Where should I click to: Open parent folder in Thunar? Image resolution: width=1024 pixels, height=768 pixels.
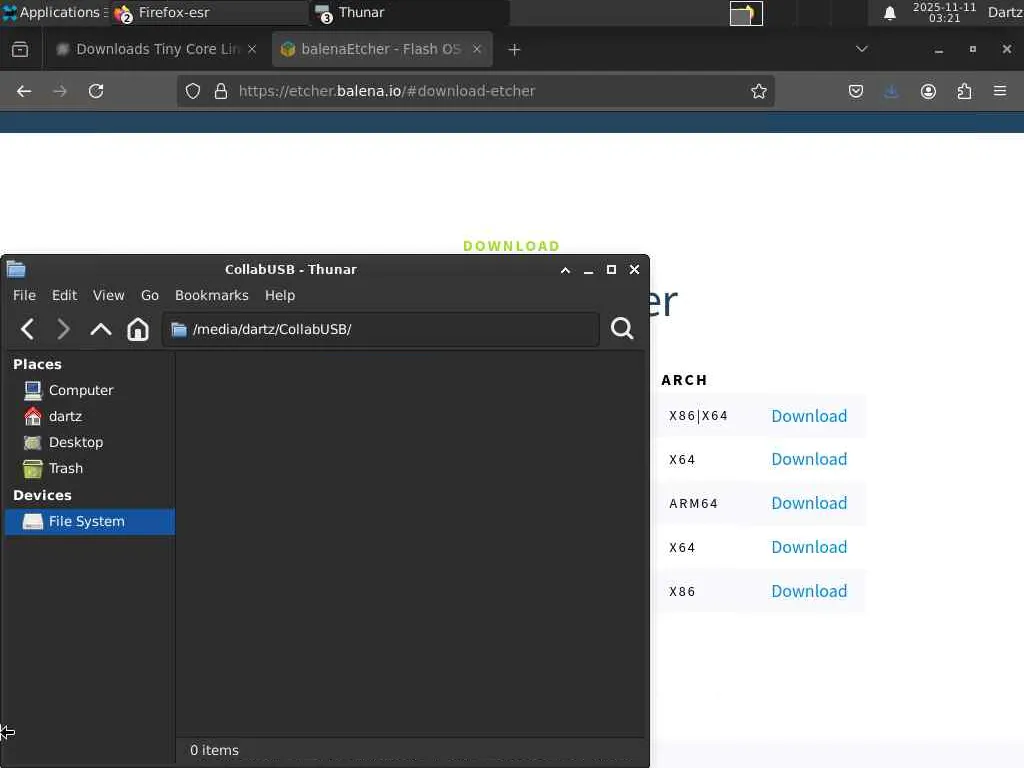point(101,329)
